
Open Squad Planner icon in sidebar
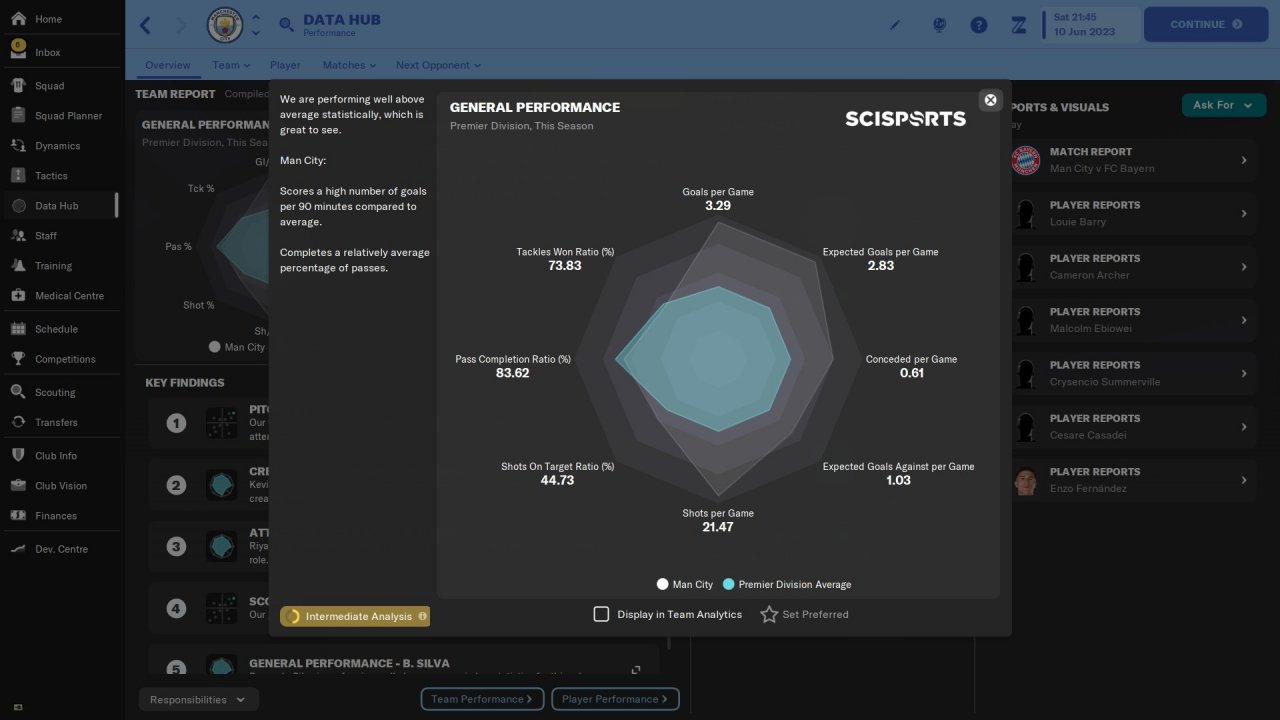point(18,116)
